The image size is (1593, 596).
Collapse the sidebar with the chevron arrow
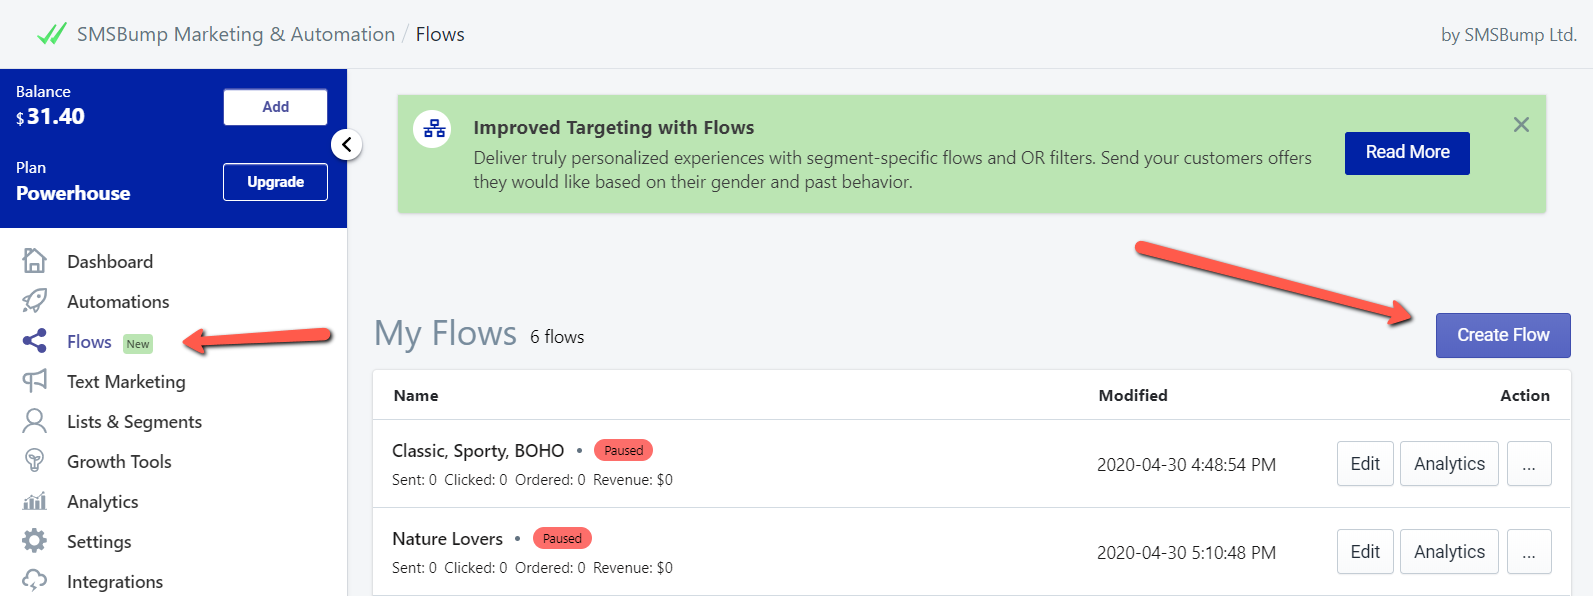point(346,144)
